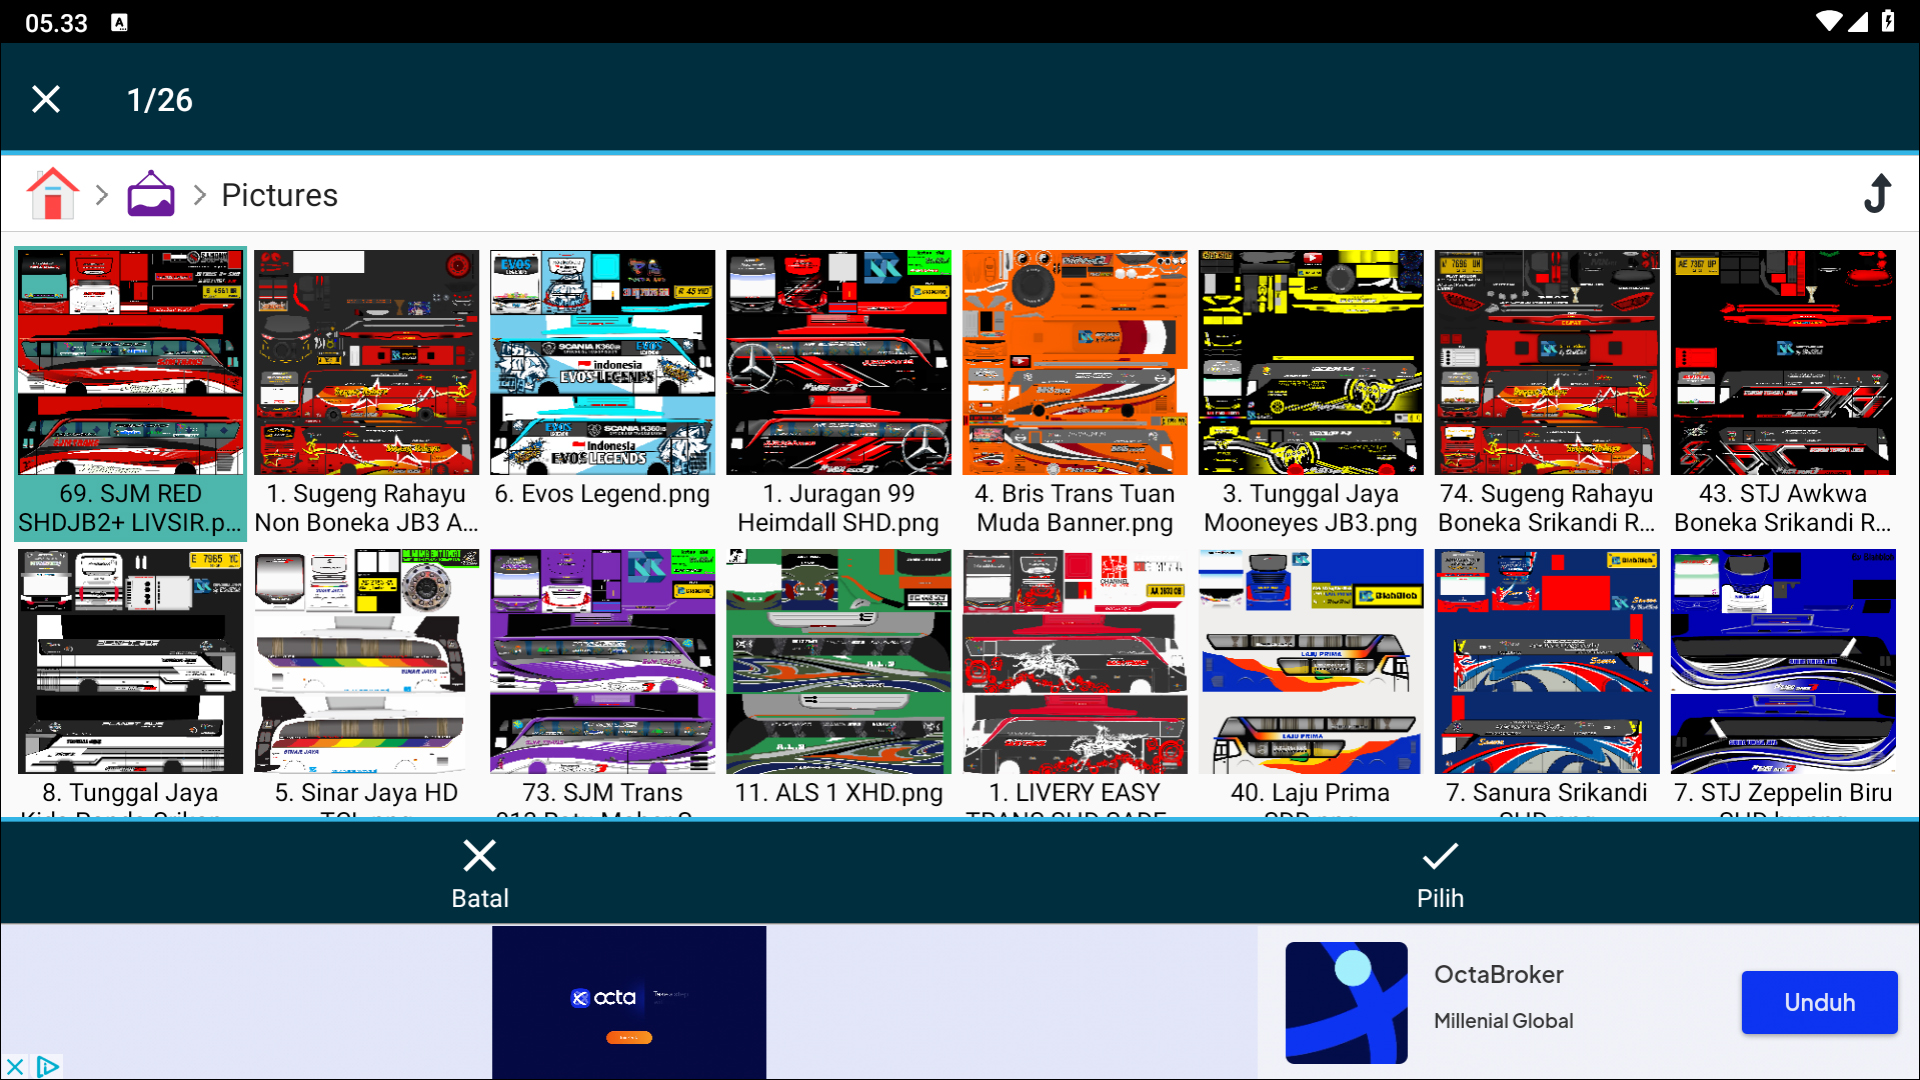This screenshot has width=1920, height=1080.
Task: Deselect 69. SJM RED SHDJB2+ thumbnail
Action: coord(130,364)
